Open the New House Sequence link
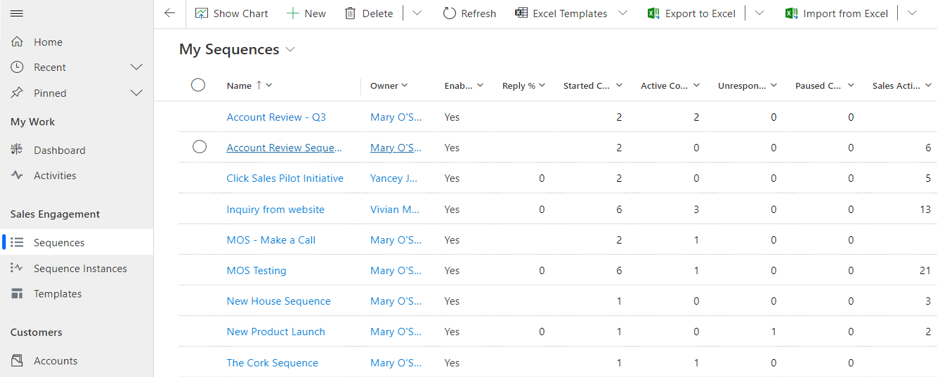The width and height of the screenshot is (937, 377). click(x=278, y=301)
